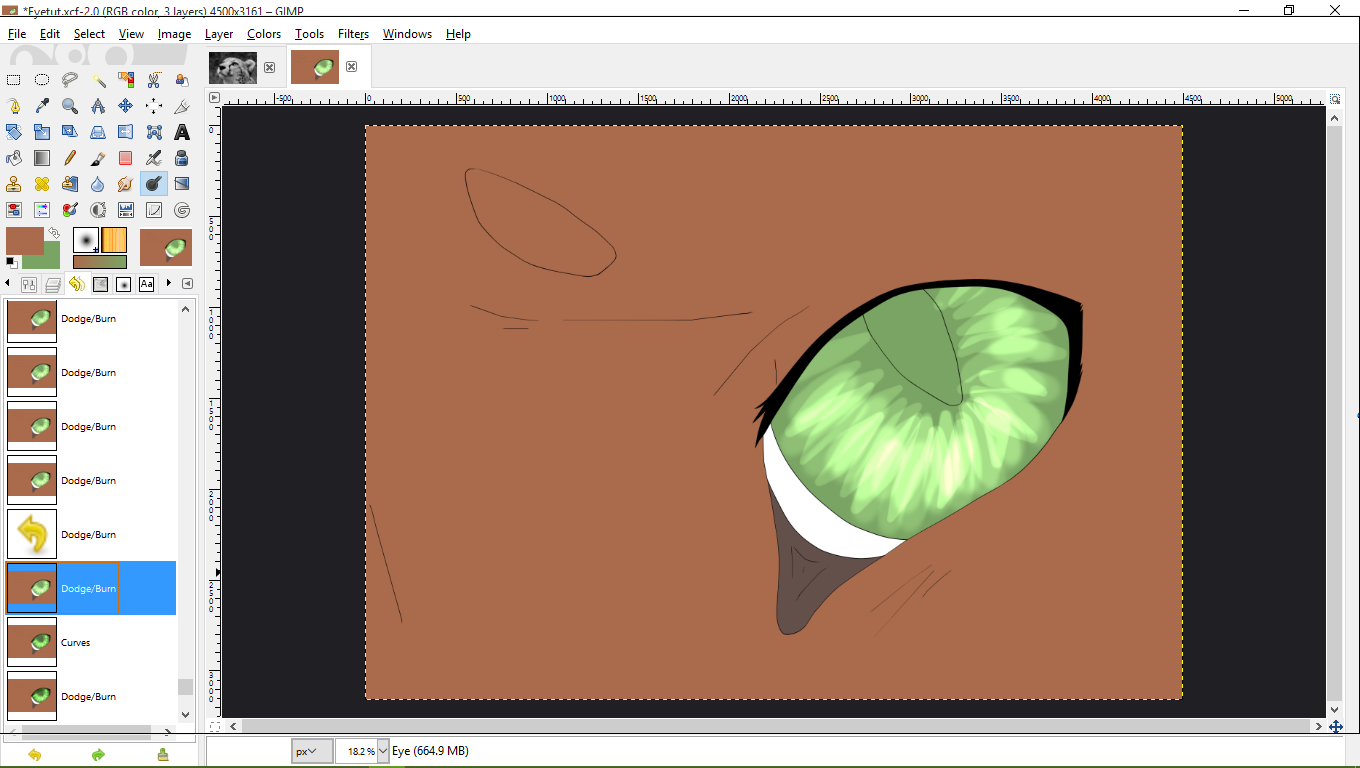Toggle zoom image when window resizes
This screenshot has width=1360, height=768.
coord(1335,98)
